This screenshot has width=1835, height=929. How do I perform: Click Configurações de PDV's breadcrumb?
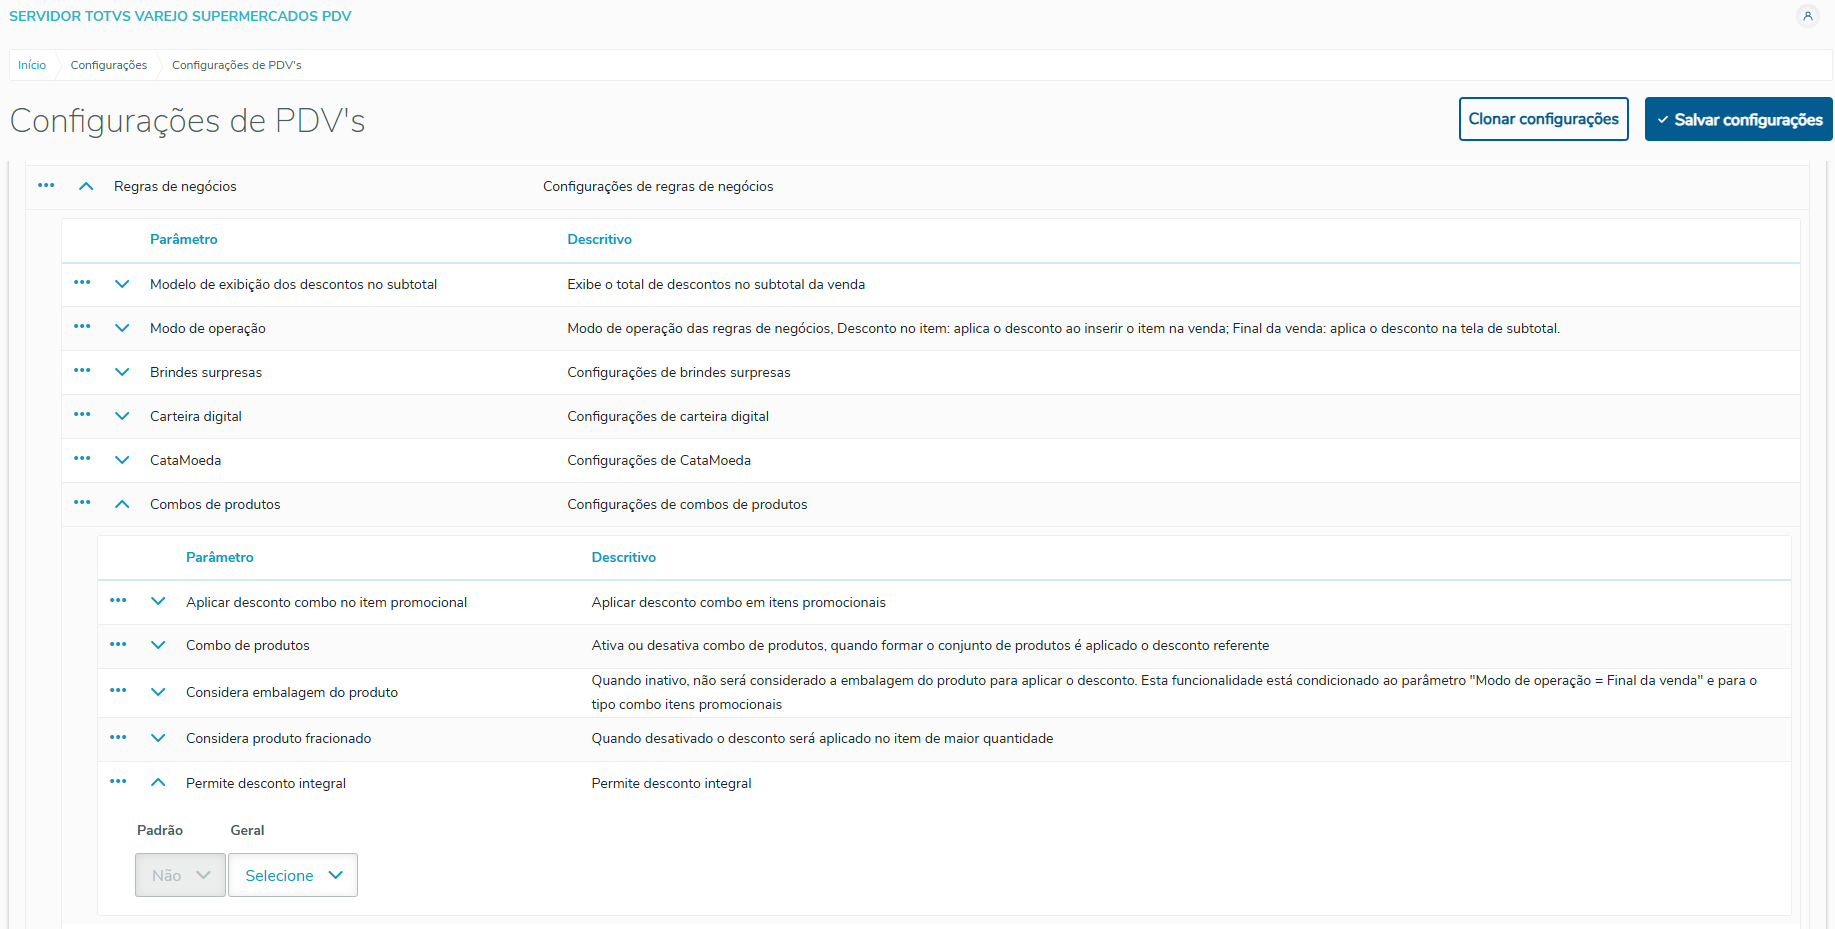237,65
